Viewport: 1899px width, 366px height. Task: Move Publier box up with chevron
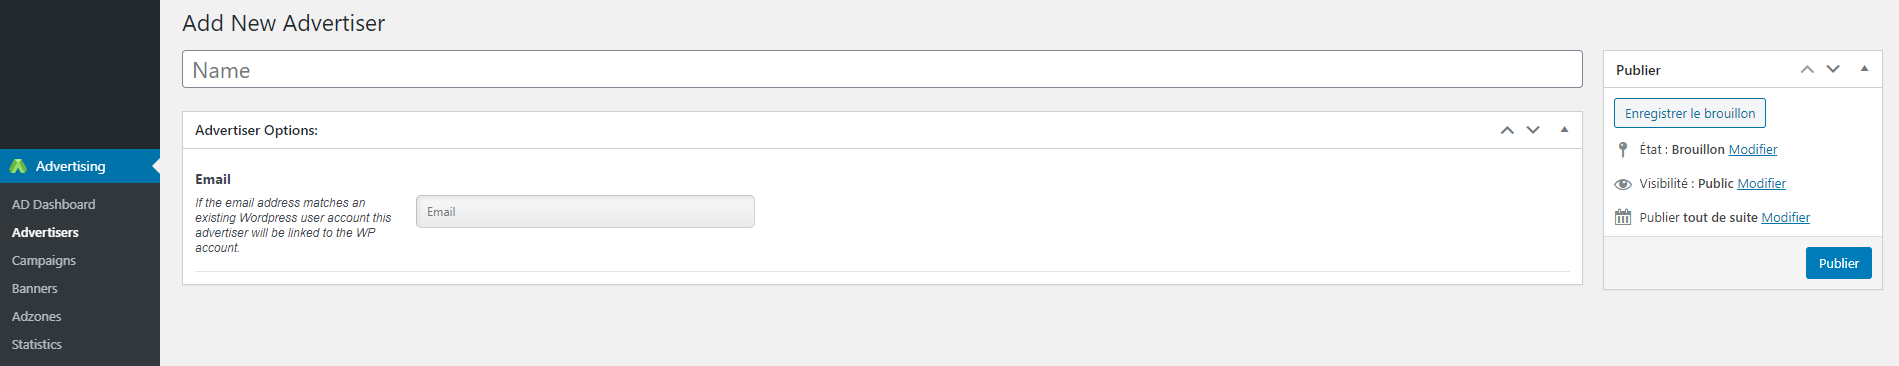(x=1807, y=69)
